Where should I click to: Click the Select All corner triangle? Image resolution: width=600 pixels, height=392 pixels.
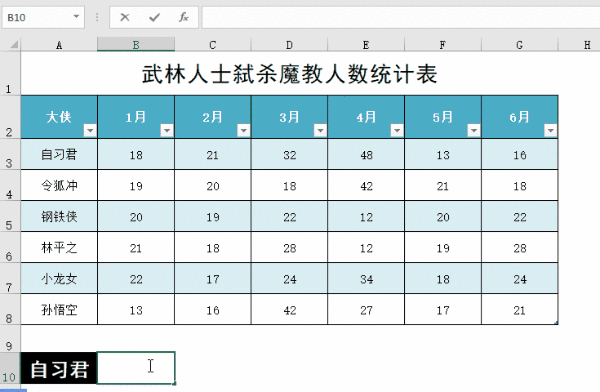[14, 45]
